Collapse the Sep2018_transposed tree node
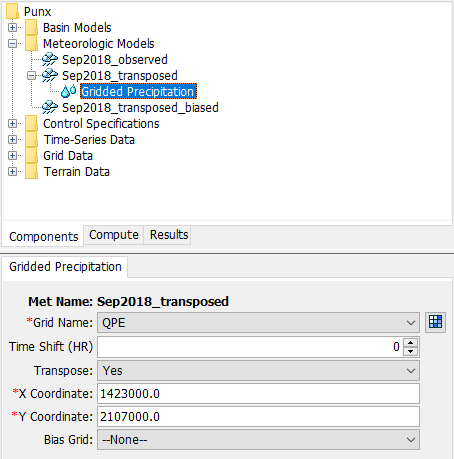Screen dimensions: 454x459 click(x=31, y=76)
